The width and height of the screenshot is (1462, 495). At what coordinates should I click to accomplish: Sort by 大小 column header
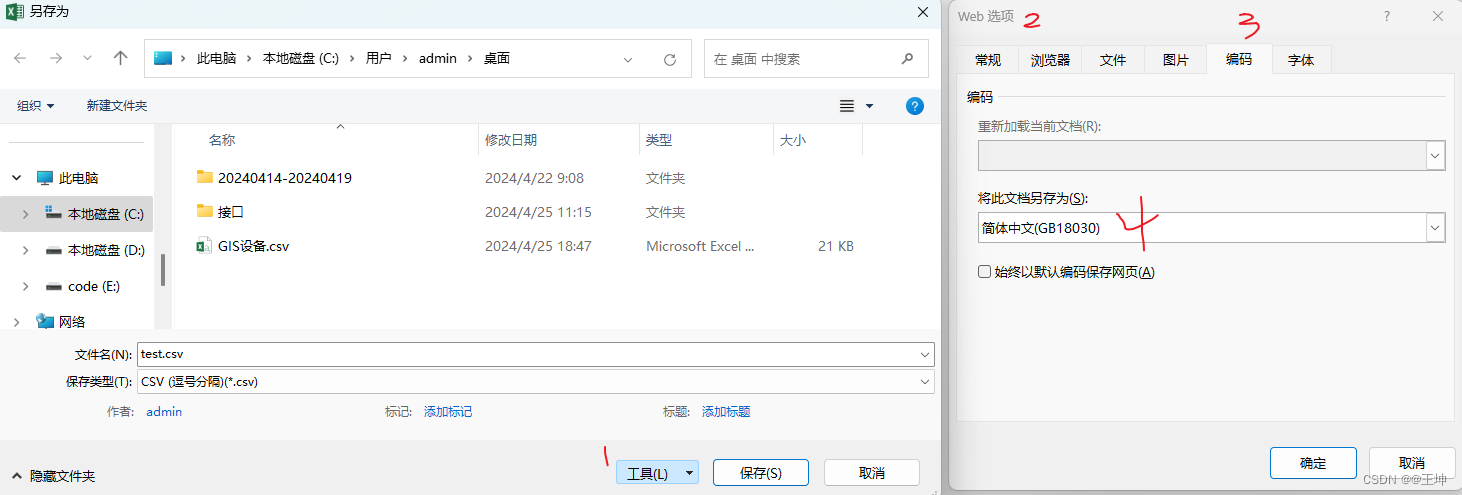[793, 140]
